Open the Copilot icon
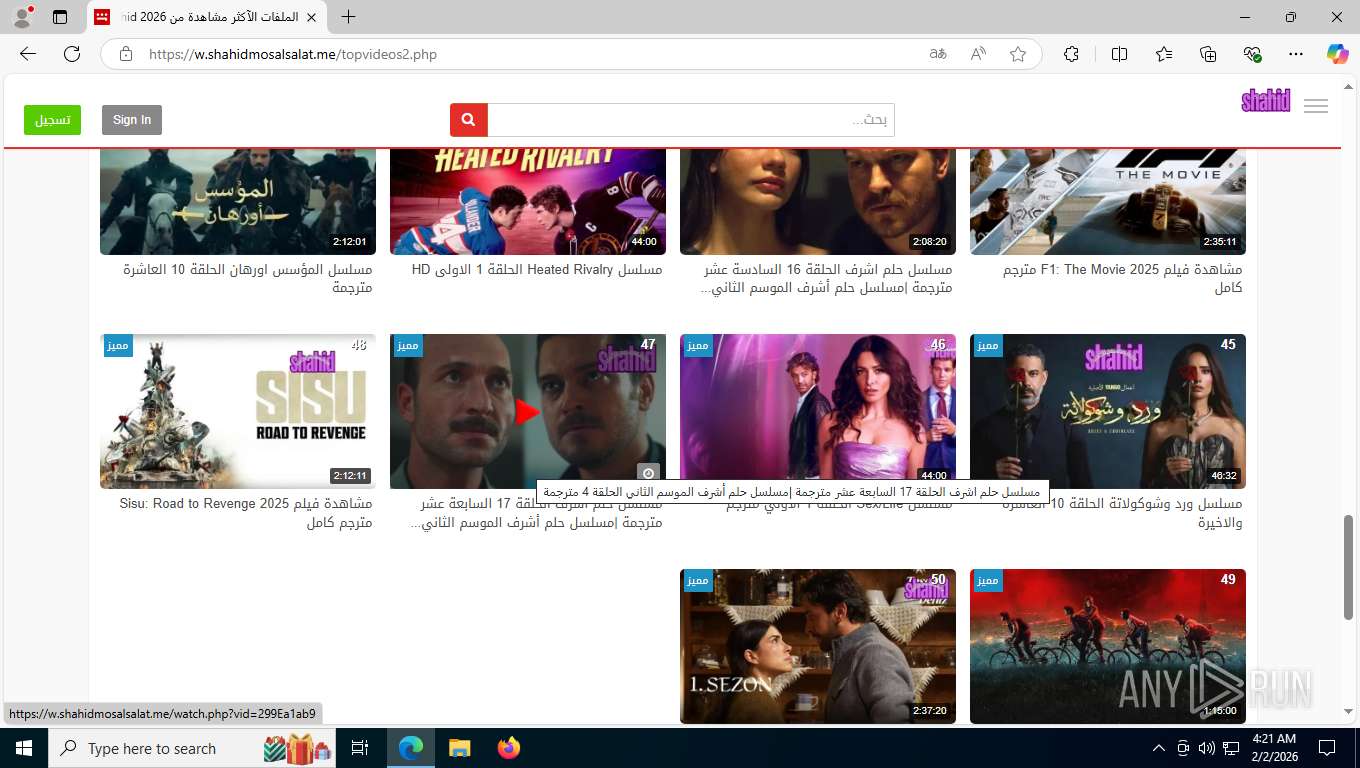Screen dimensions: 1360x768 click(x=1338, y=54)
